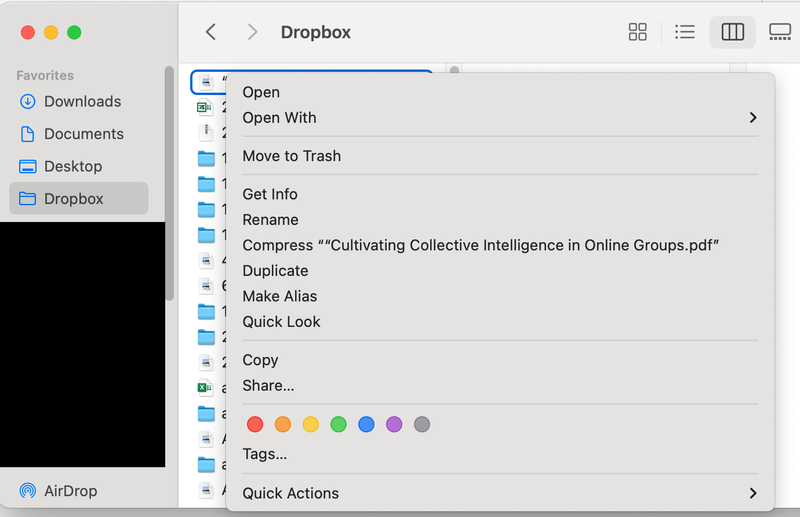The image size is (800, 517).
Task: Click Share… option
Action: 268,385
